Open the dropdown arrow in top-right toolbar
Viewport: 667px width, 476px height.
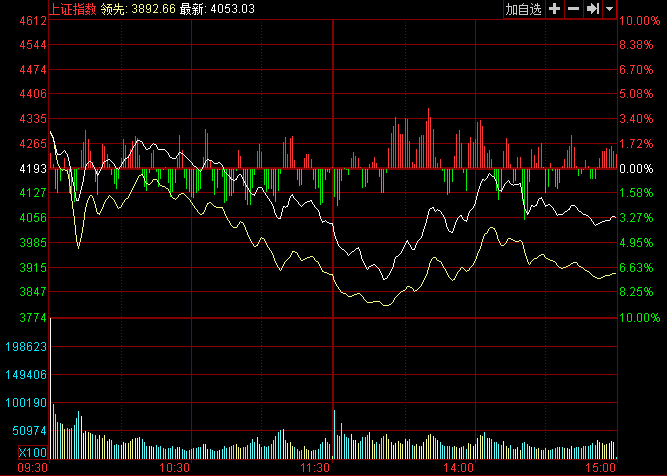(x=609, y=9)
